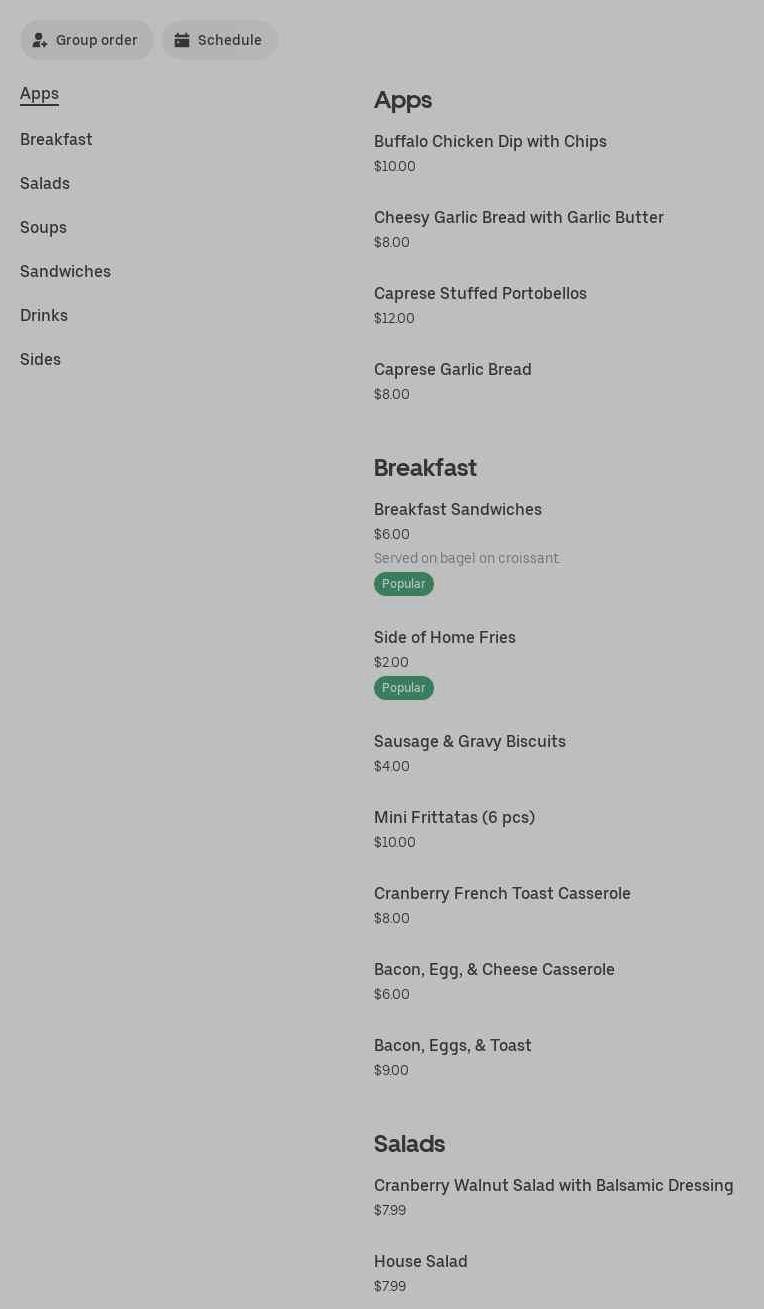Jump to the Breakfast category

(x=56, y=140)
